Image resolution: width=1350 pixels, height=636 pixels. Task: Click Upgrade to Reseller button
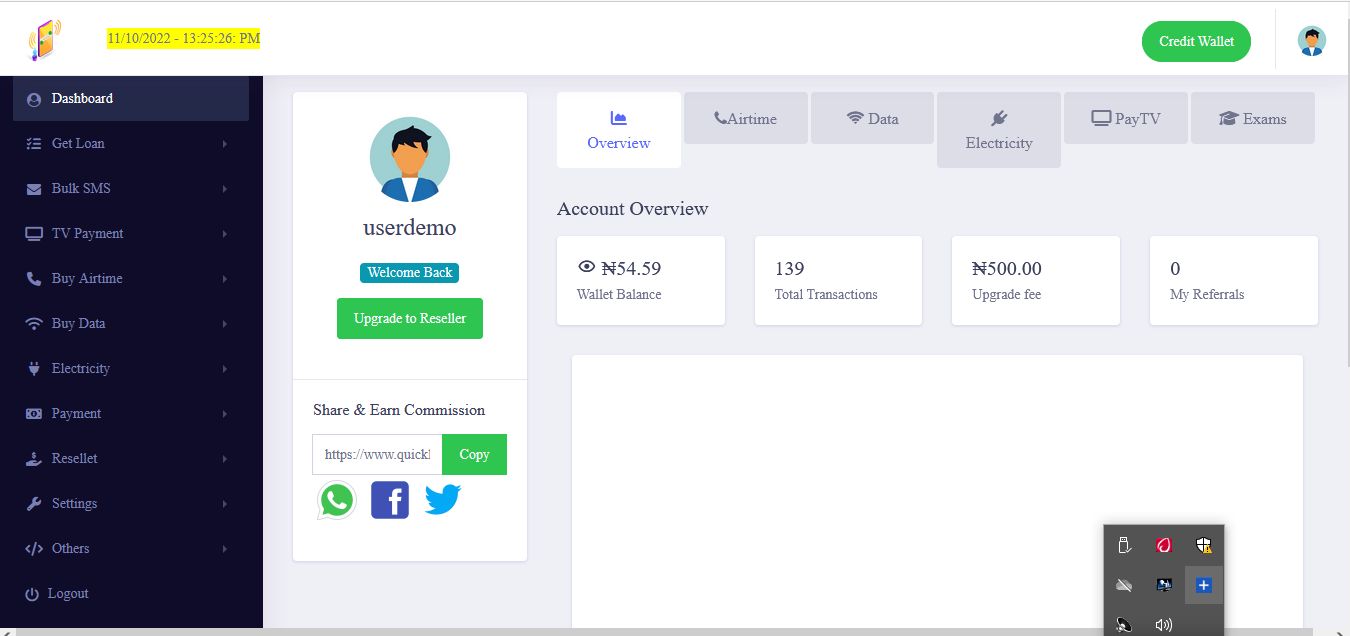tap(410, 318)
